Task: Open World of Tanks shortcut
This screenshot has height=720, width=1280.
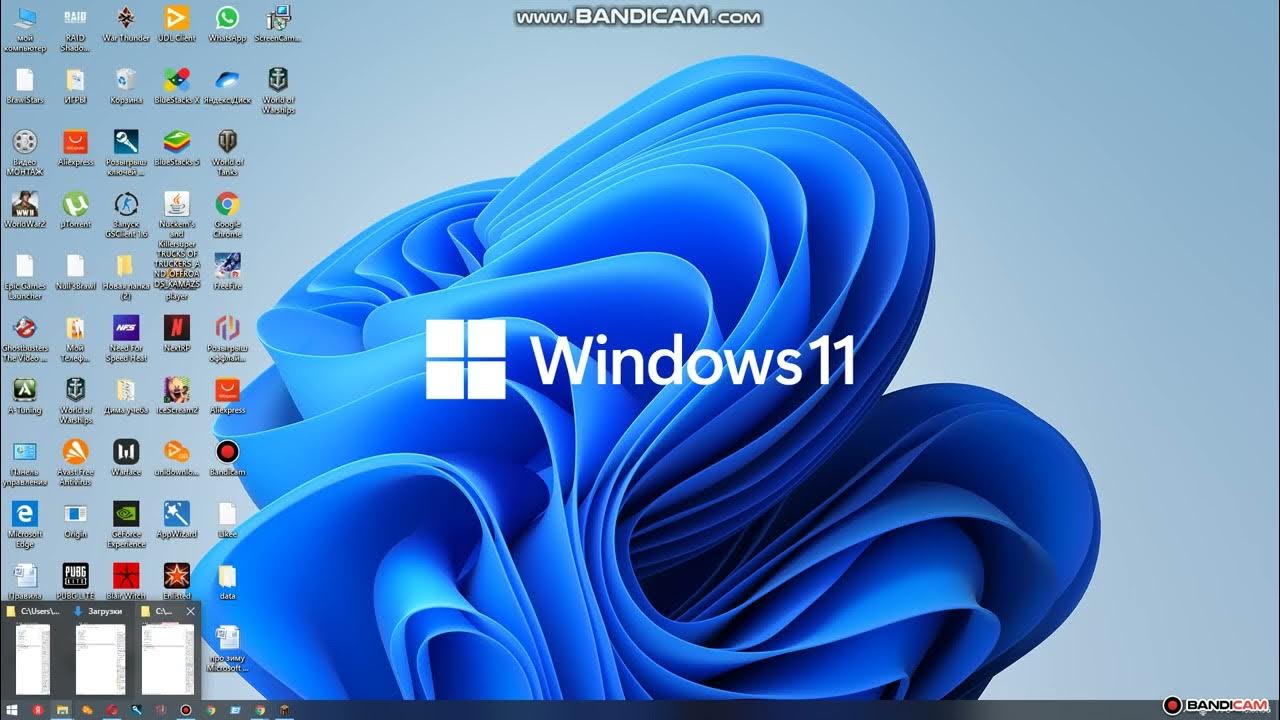Action: (227, 152)
